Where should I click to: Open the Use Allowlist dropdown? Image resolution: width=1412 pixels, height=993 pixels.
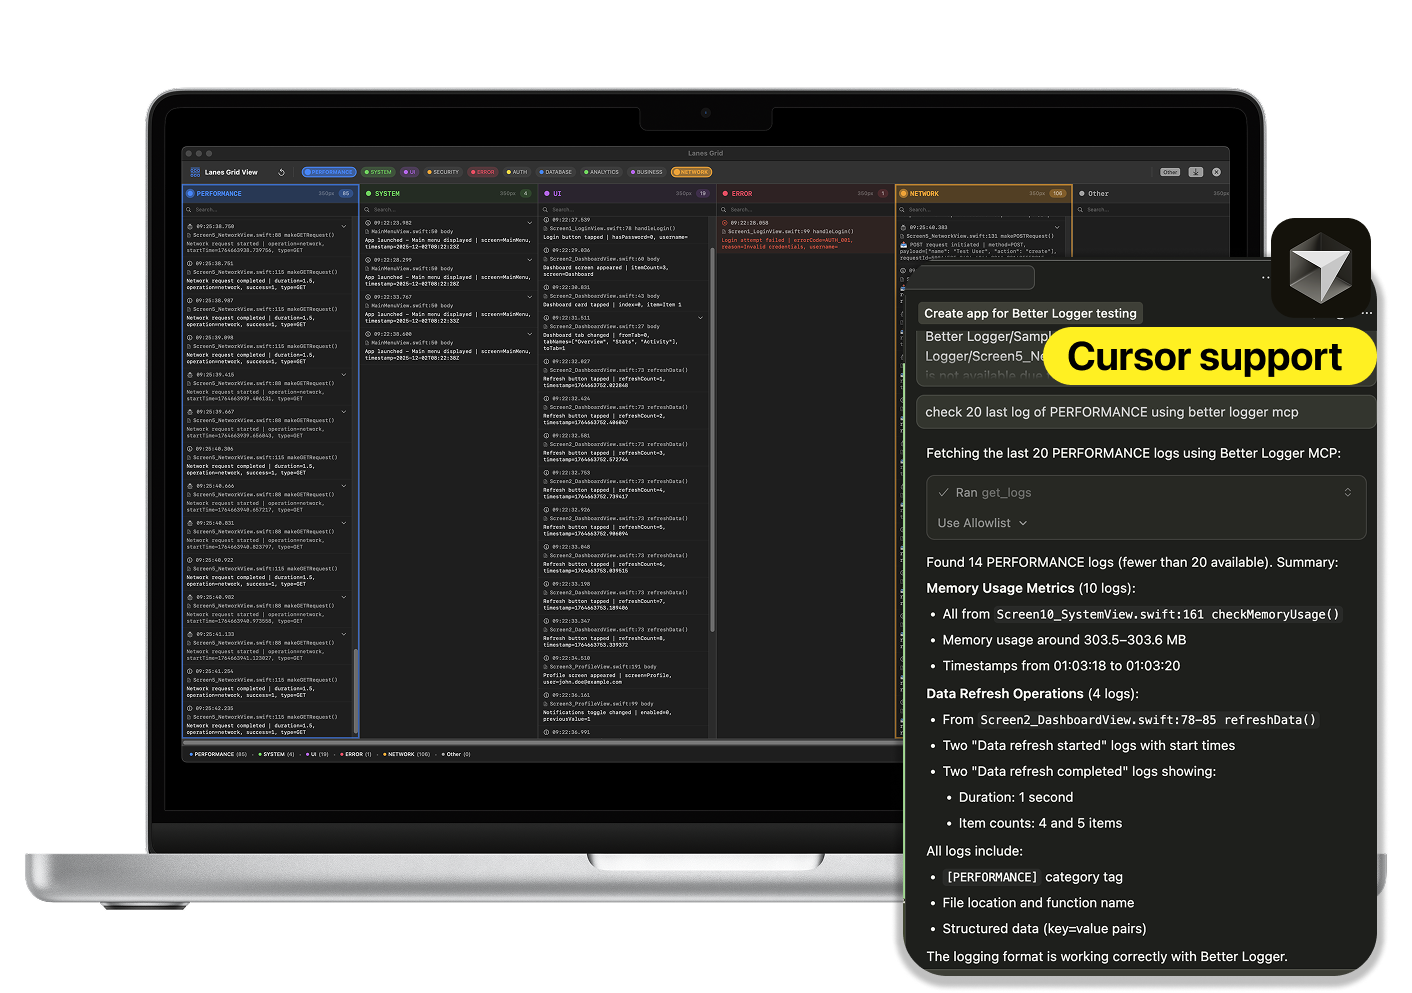tap(982, 523)
